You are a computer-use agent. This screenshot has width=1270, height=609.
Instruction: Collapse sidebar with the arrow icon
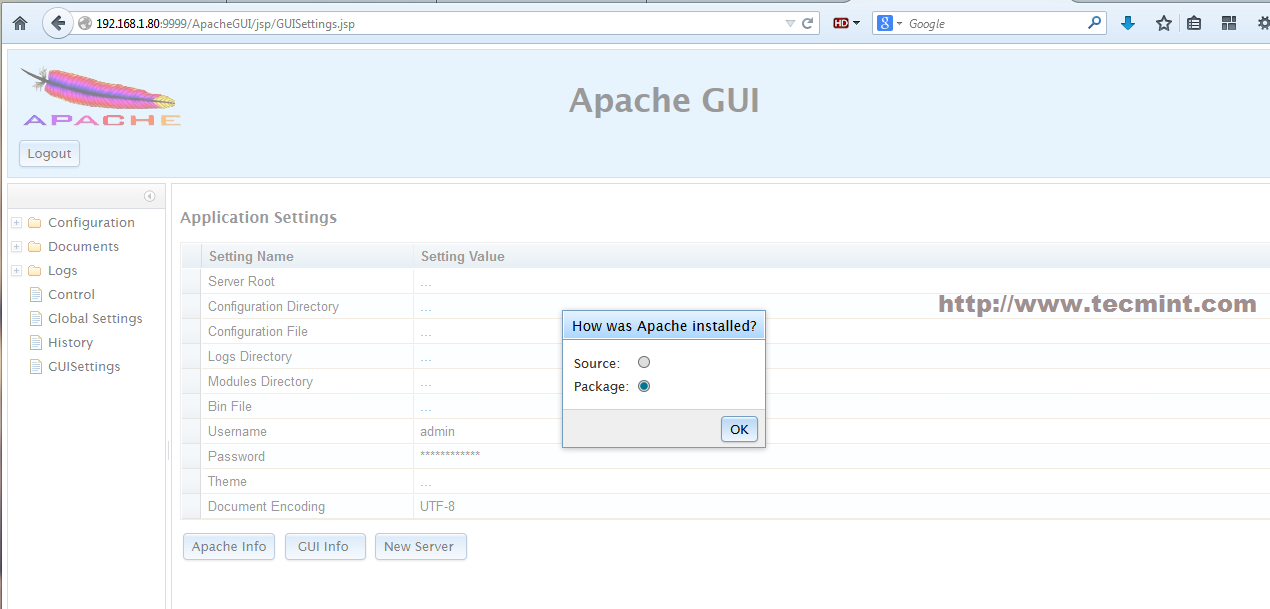click(x=150, y=196)
